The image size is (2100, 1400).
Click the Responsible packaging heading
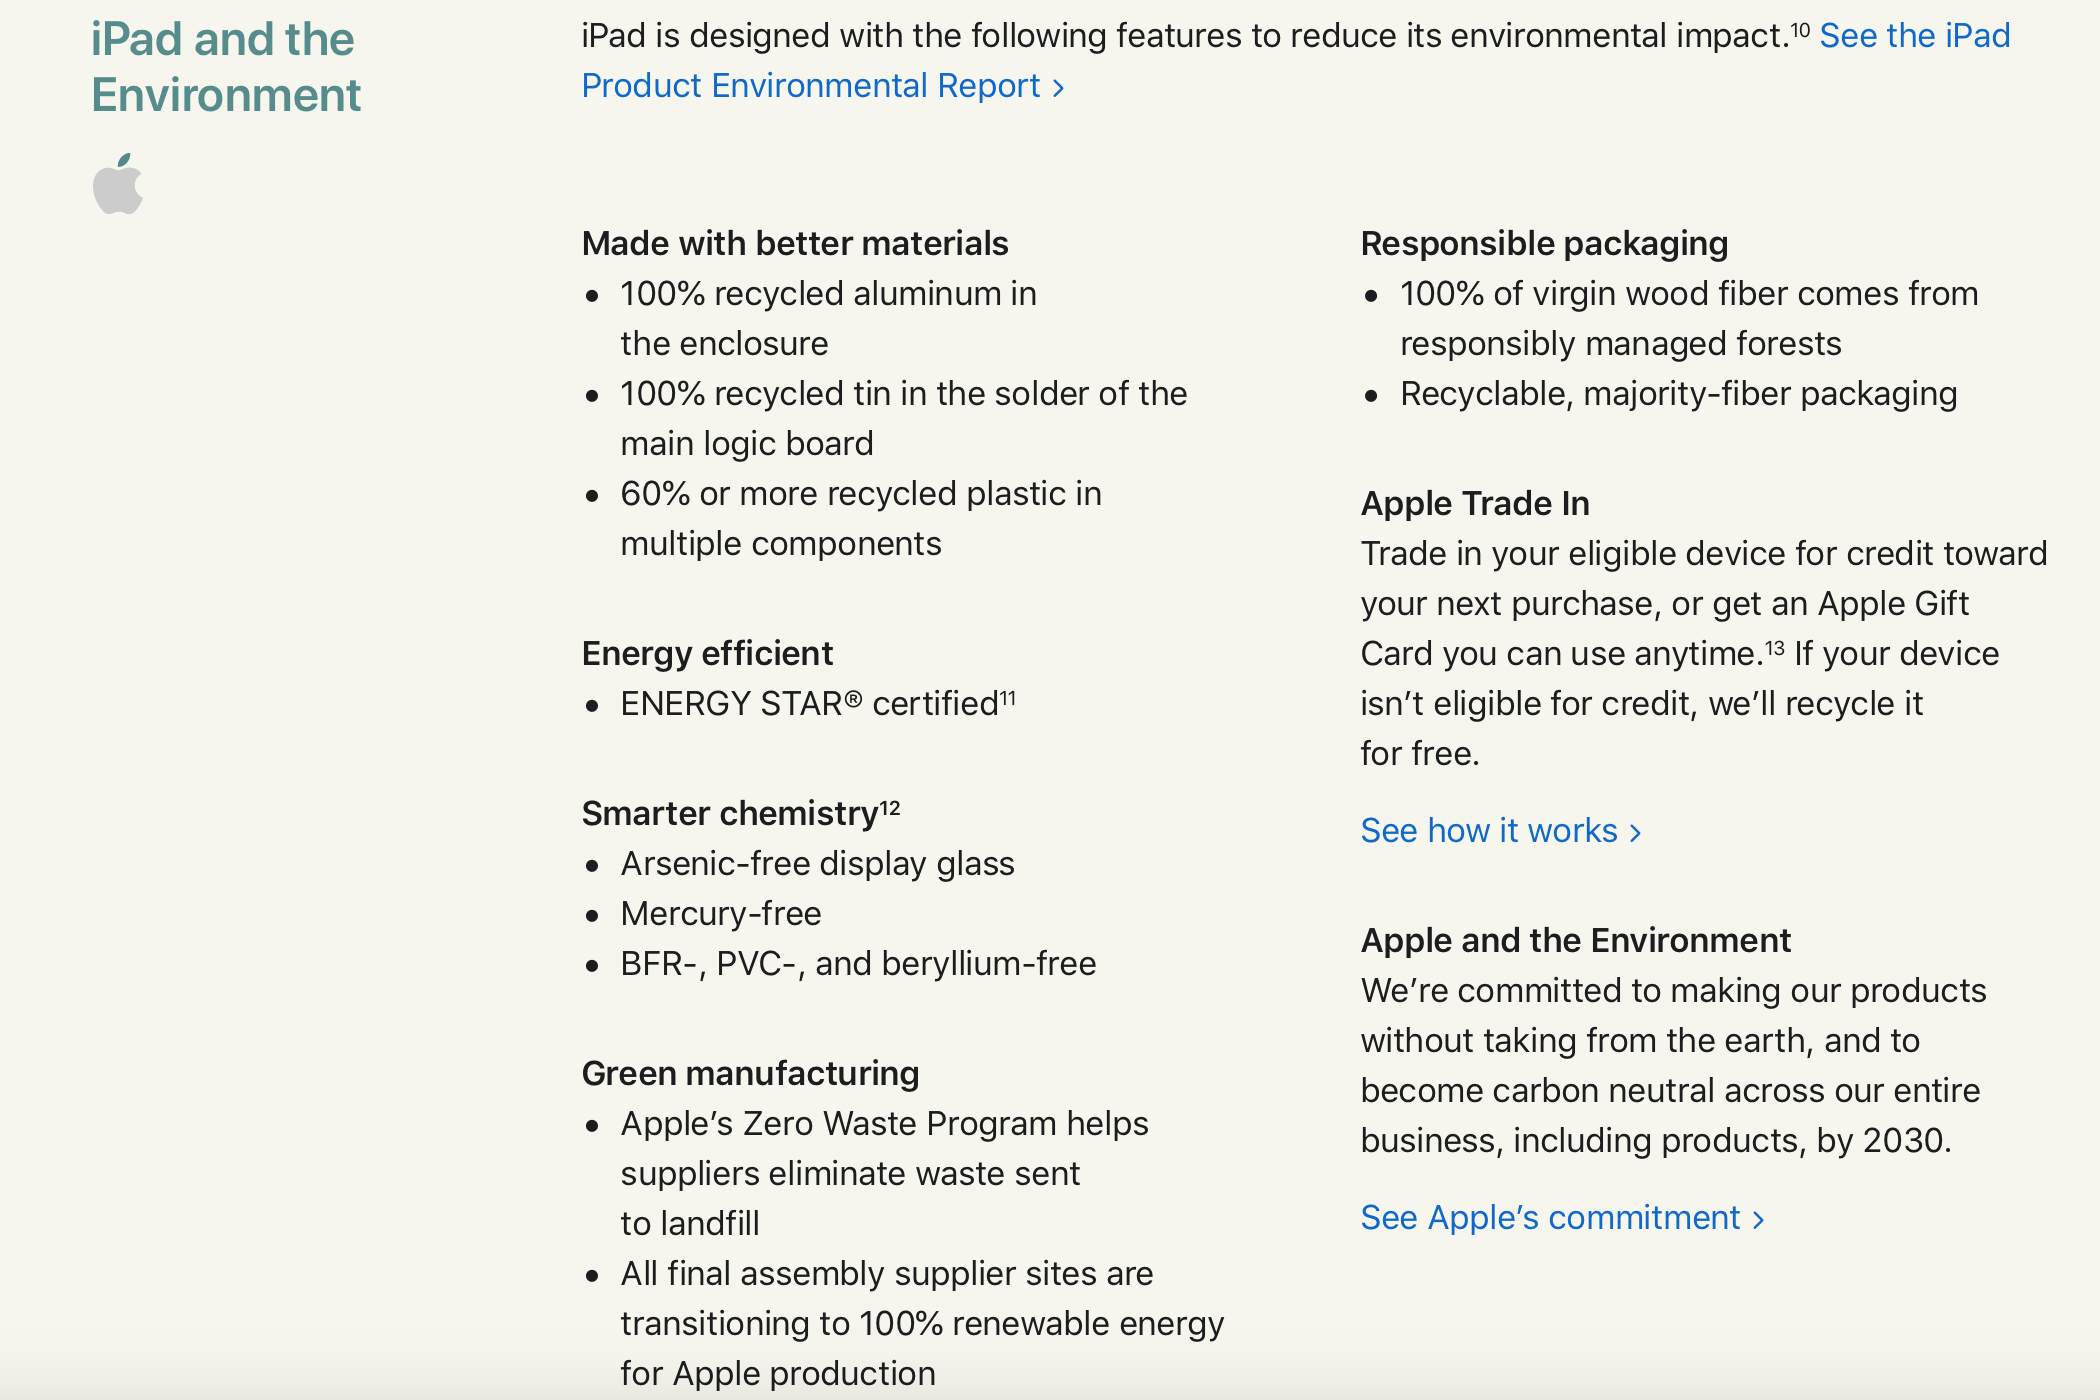click(1544, 243)
